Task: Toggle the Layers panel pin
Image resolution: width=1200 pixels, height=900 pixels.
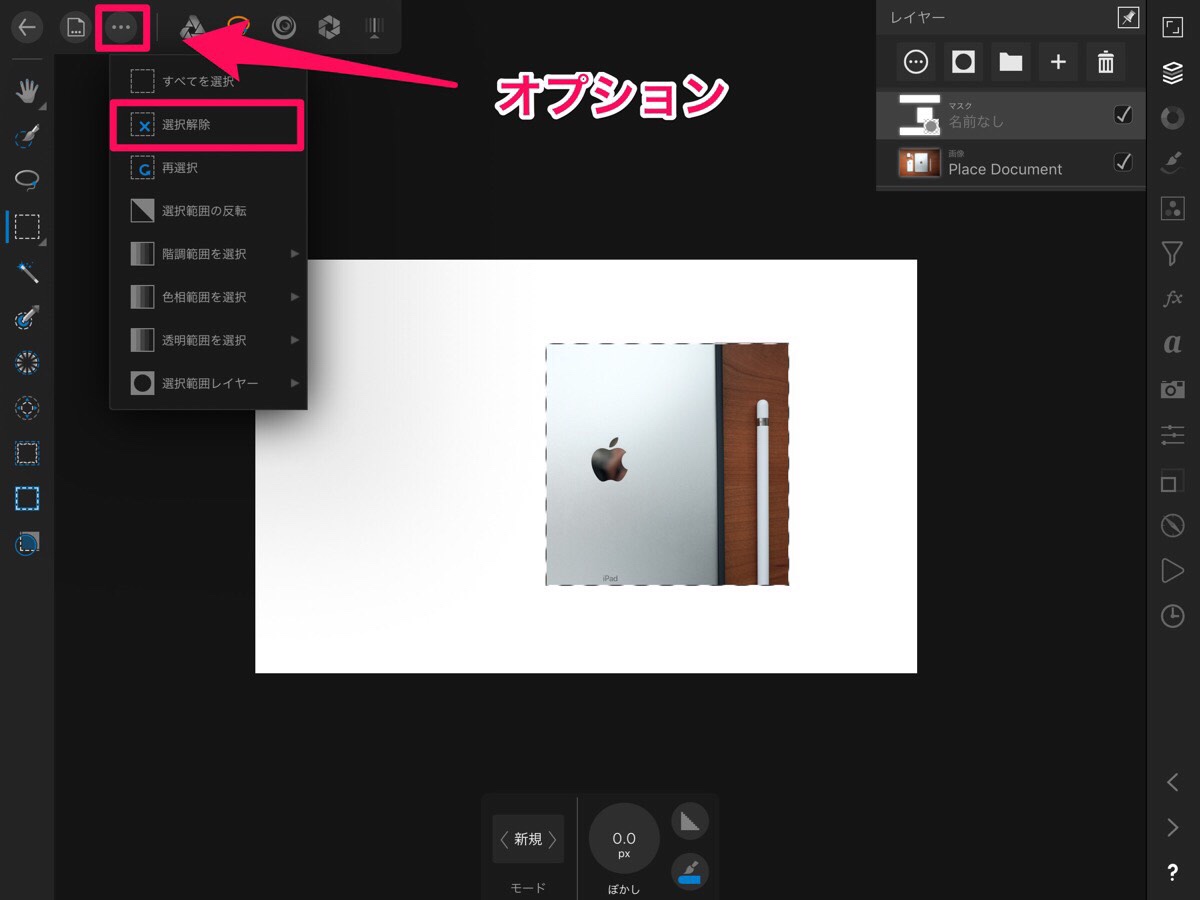Action: 1128,18
